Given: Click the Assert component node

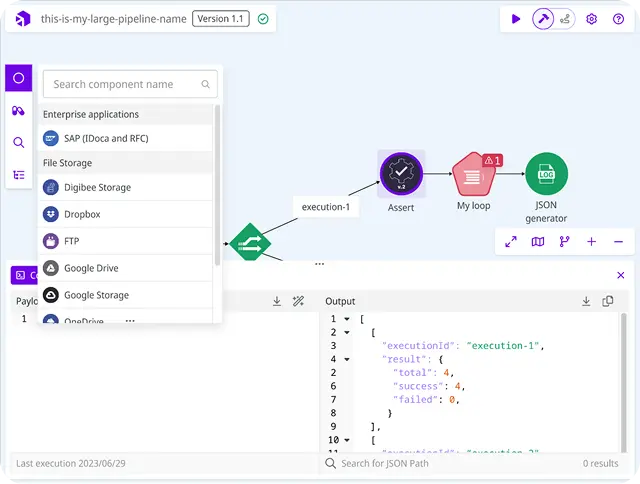Looking at the screenshot, I should tap(401, 173).
